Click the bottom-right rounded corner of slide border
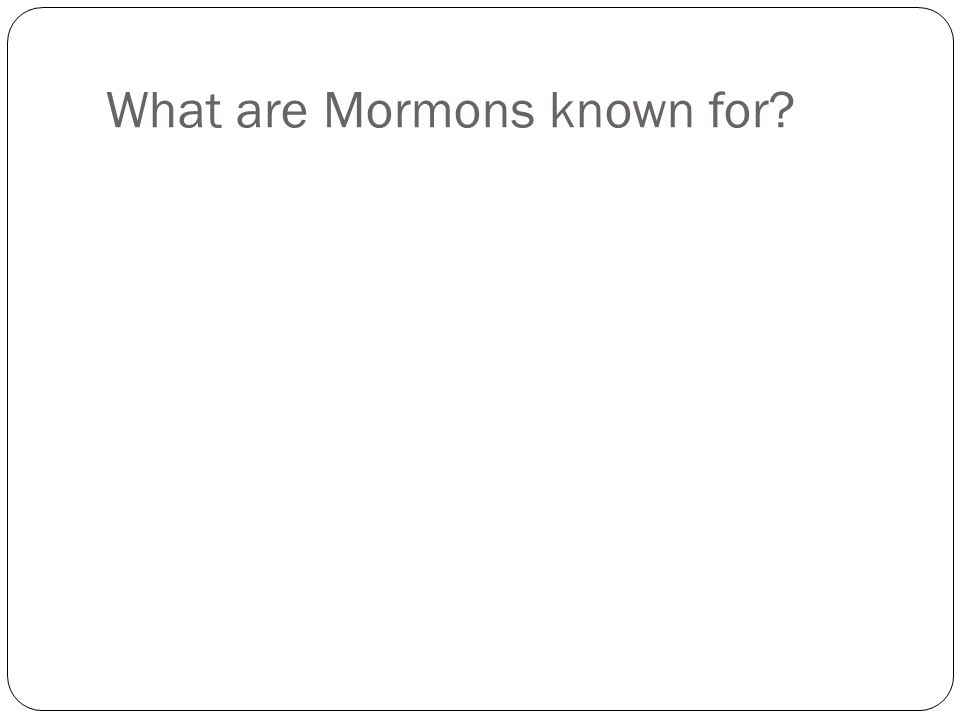 (942, 700)
